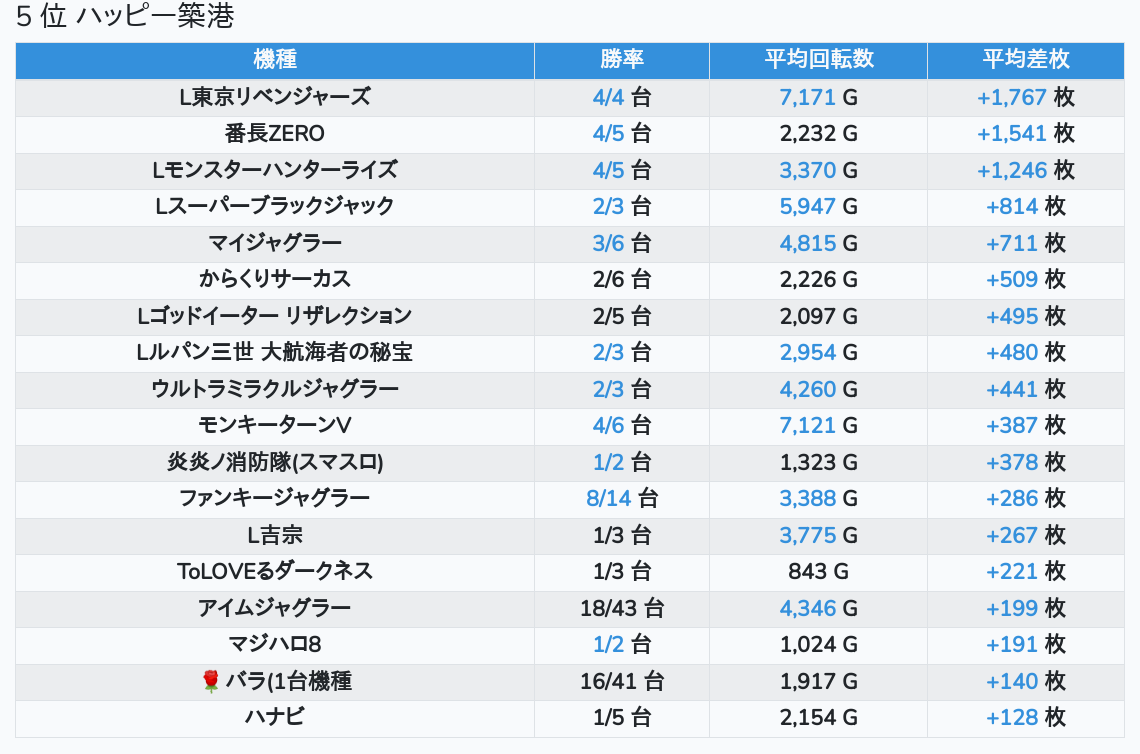The height and width of the screenshot is (754, 1140).
Task: Select machine name 炎炎ノ消防隊(スマスロ)
Action: [x=275, y=462]
